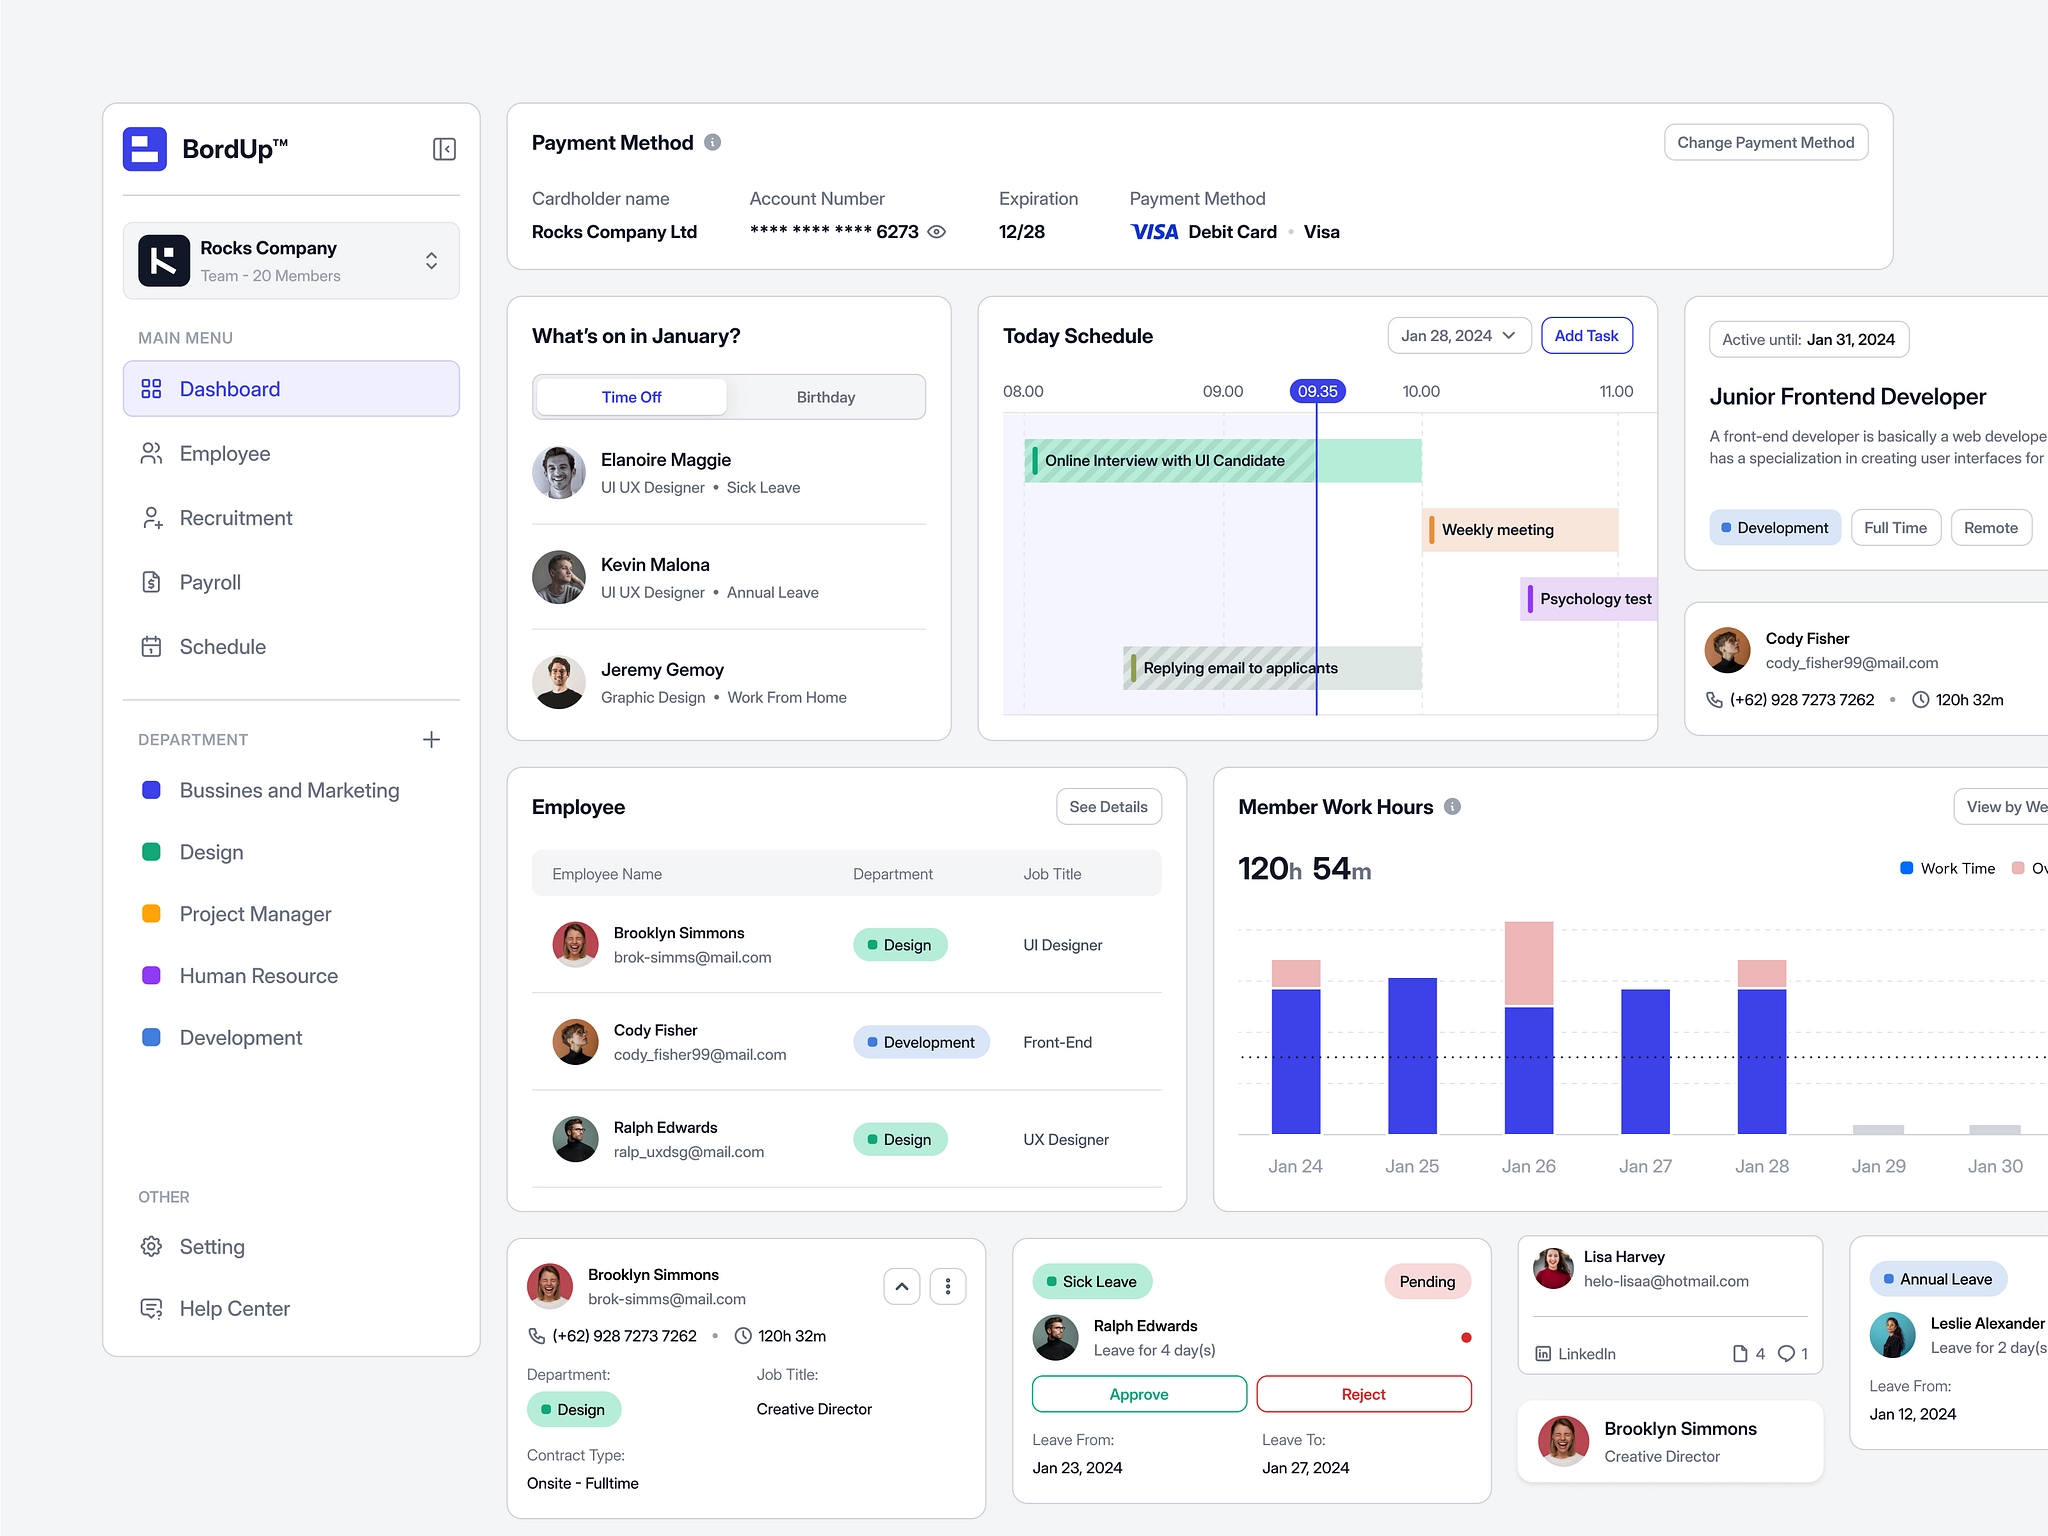Screen dimensions: 2048x1536
Task: Collapse Brooklyn Simmons card using the chevron
Action: [x=901, y=1286]
